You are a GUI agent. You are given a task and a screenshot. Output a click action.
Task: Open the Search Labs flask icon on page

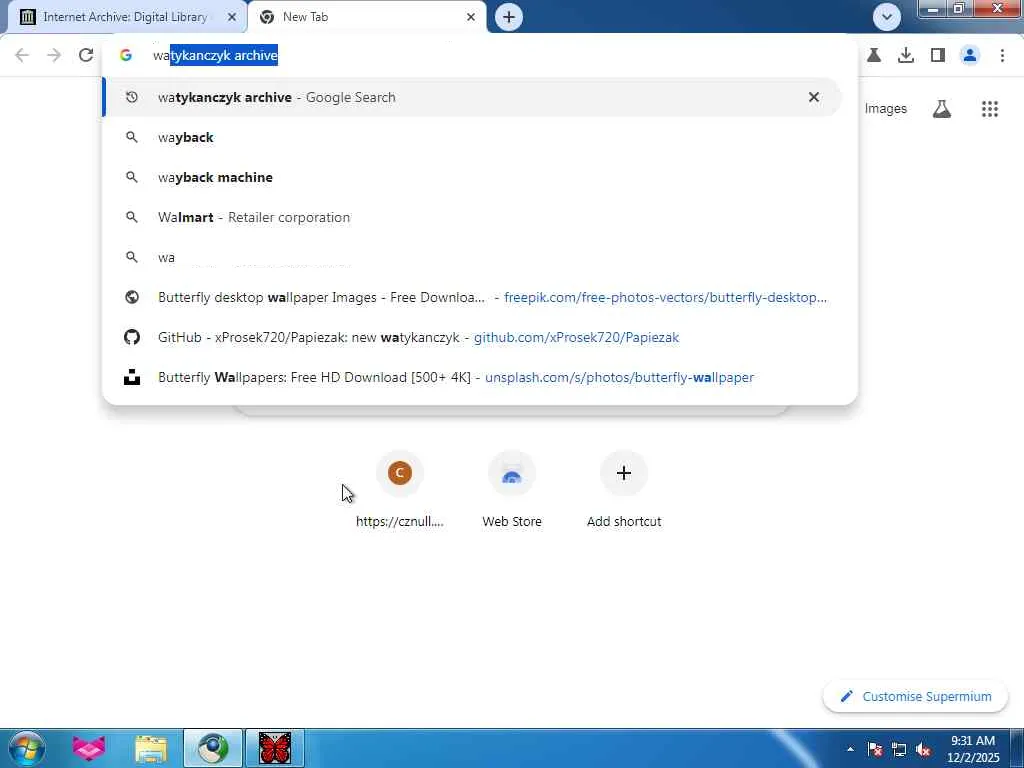point(941,108)
